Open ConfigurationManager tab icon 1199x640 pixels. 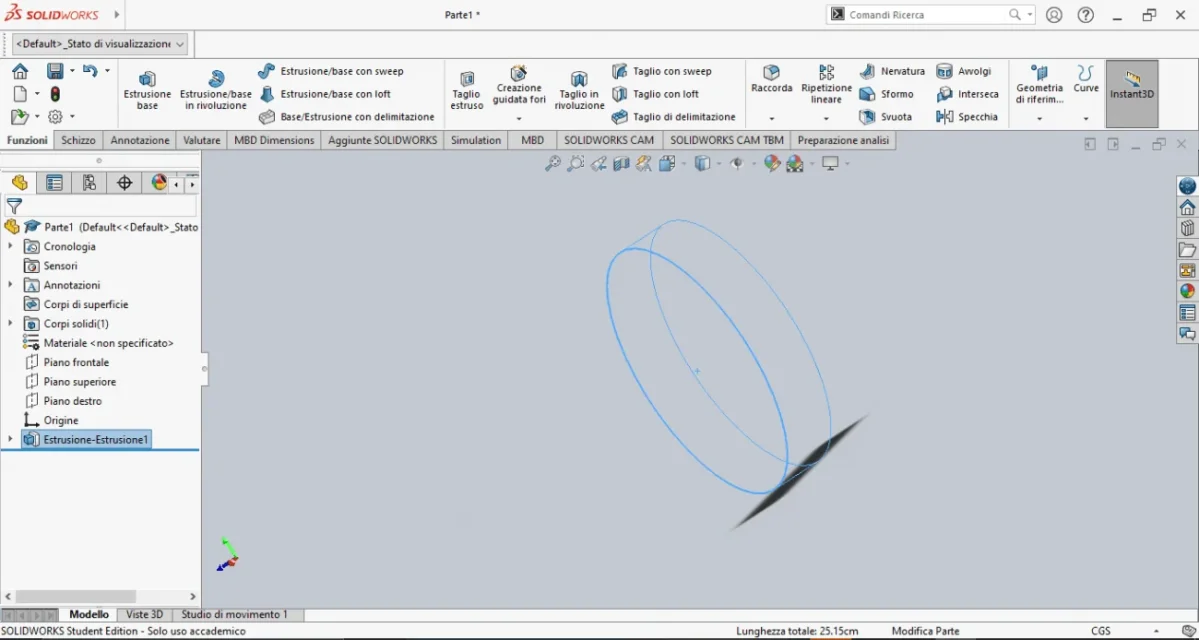click(89, 183)
